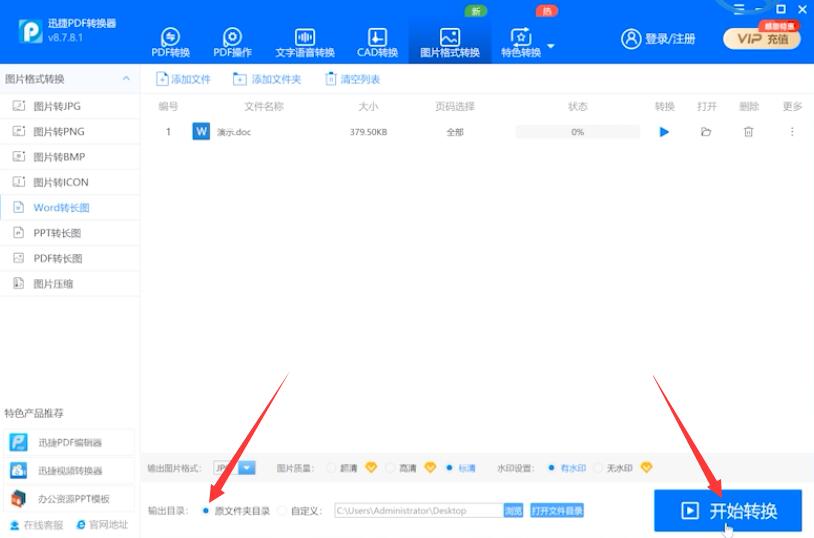This screenshot has width=814, height=538.
Task: Open 办公资源PPT模板 recommended product
Action: (69, 499)
